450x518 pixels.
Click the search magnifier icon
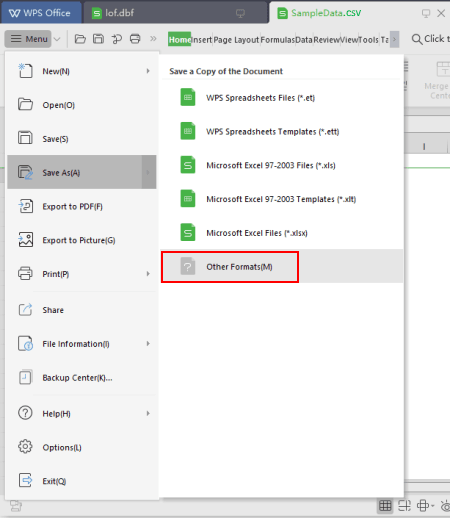[417, 39]
